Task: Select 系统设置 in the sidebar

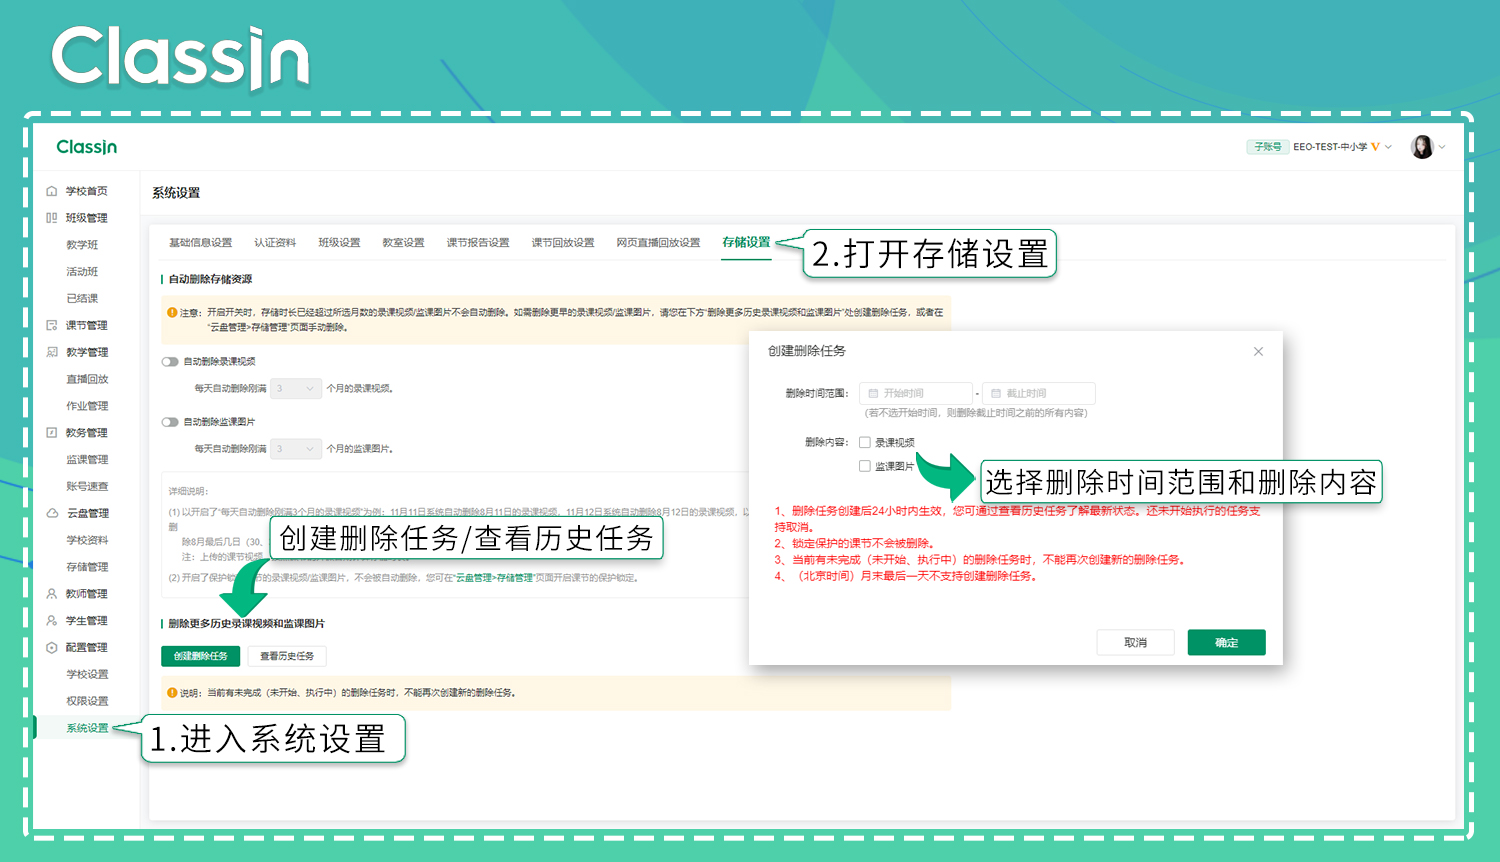Action: 87,728
